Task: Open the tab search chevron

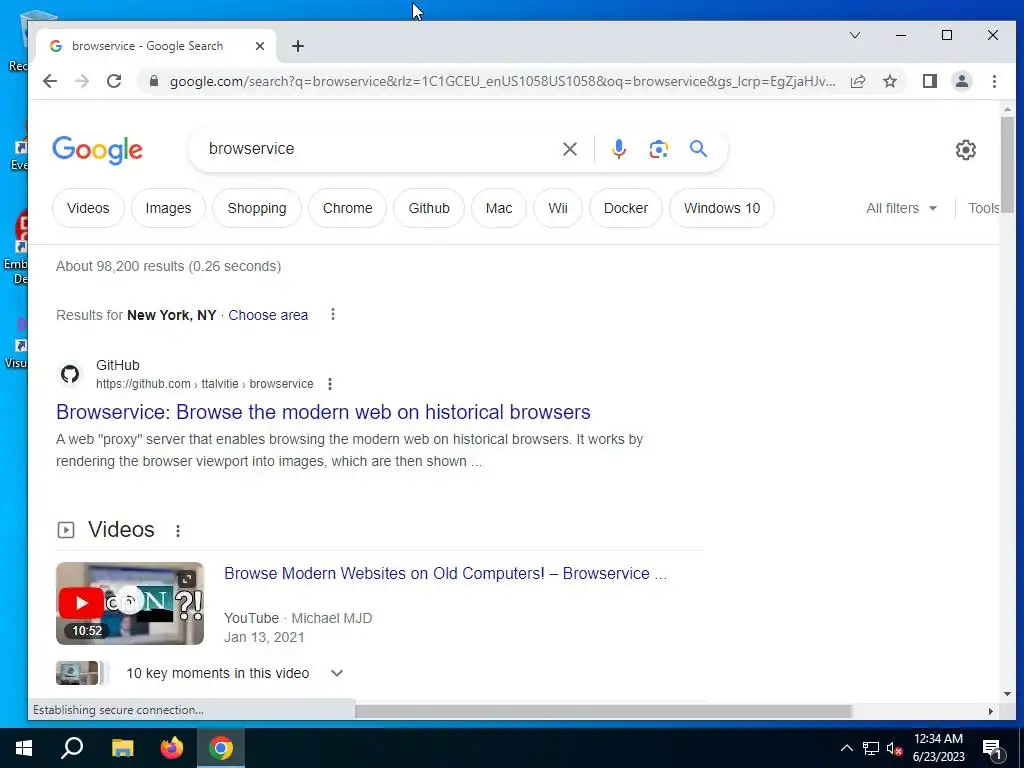Action: click(855, 35)
